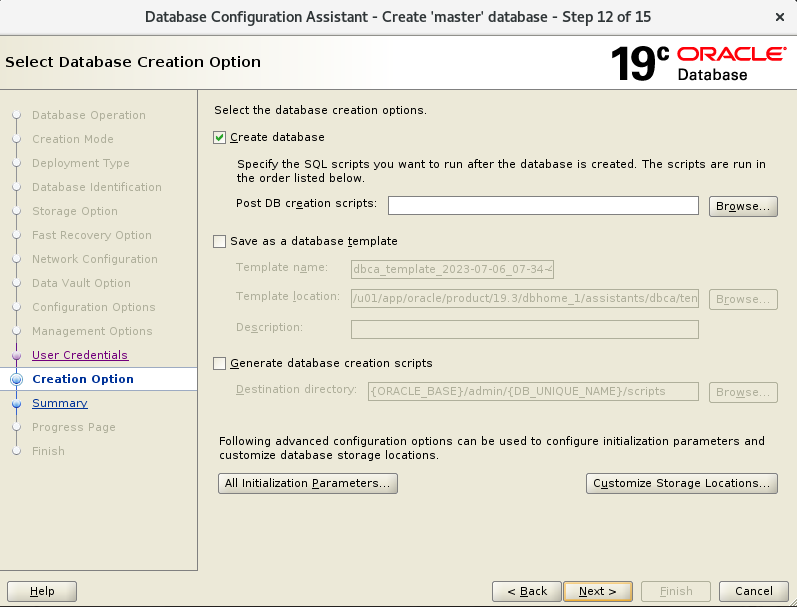Screen dimensions: 797x607
Task: Click the Deployment Type step label
Action: (80, 163)
